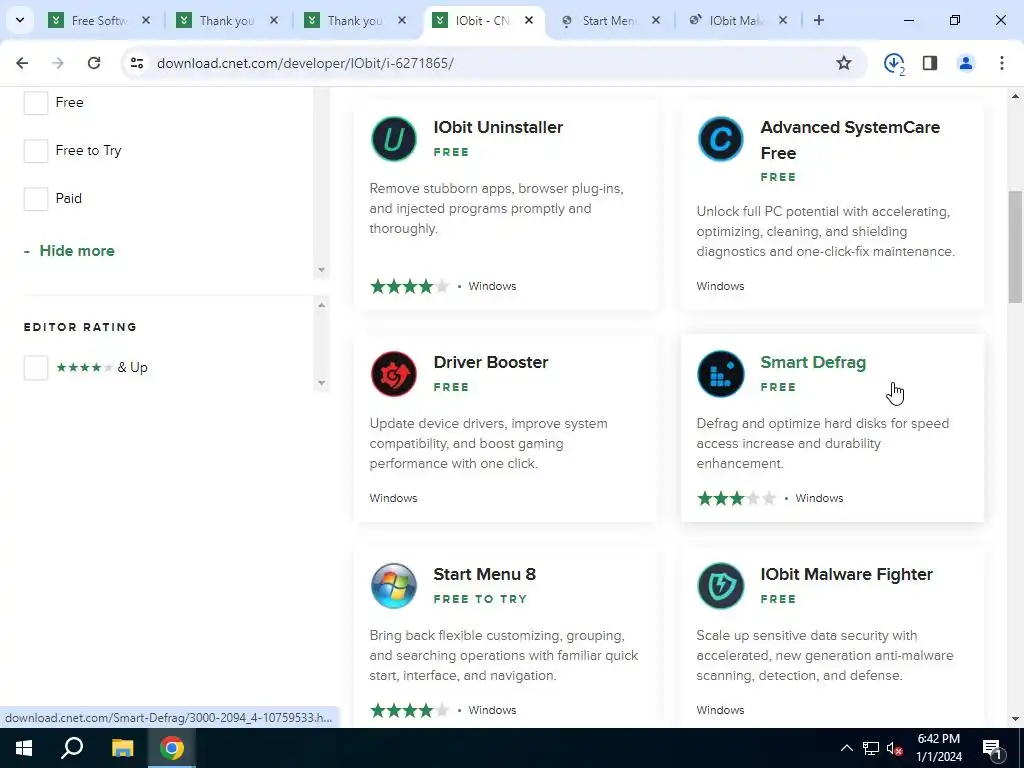Switch to second Thank you tab

tap(354, 20)
